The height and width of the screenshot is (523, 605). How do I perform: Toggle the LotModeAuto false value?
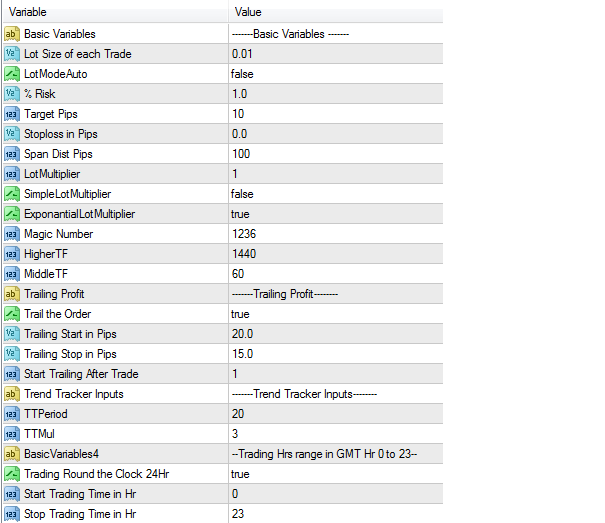242,74
